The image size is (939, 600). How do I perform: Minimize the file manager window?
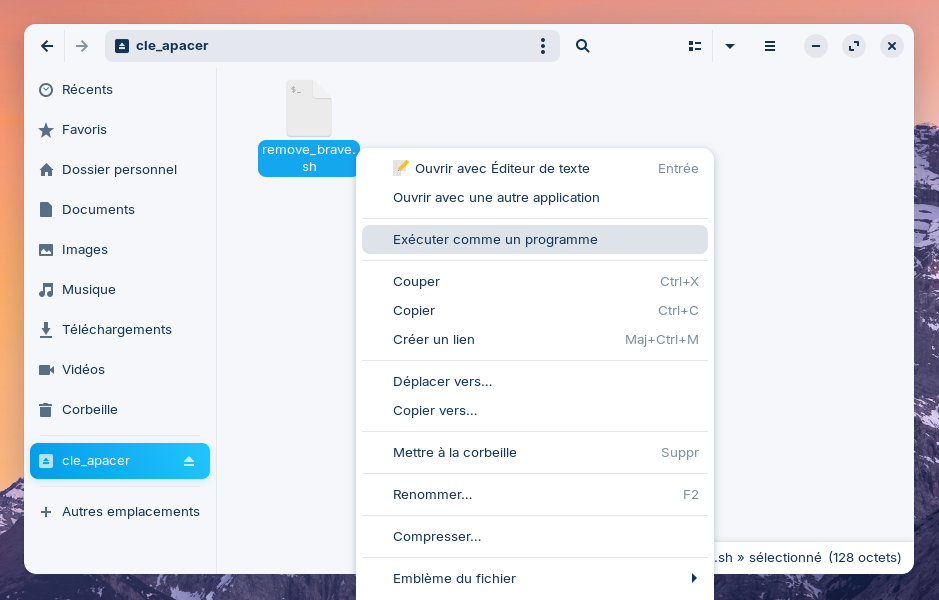(x=816, y=46)
